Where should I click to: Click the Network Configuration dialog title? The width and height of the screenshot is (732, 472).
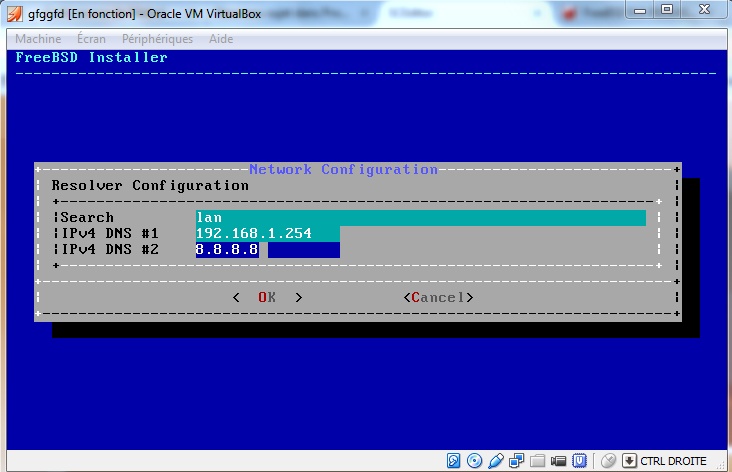344,169
